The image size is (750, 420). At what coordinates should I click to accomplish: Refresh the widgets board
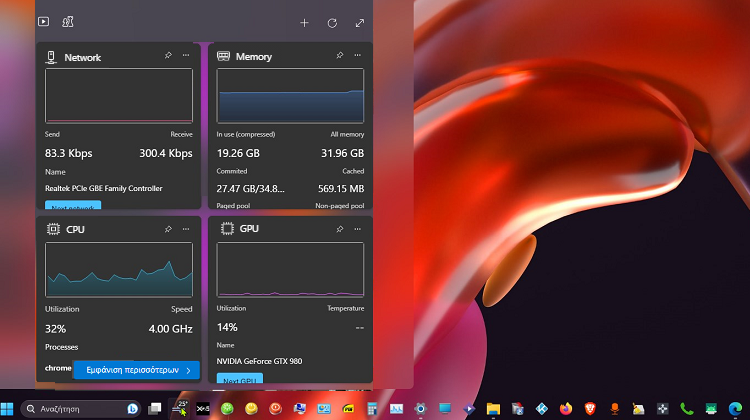(x=332, y=22)
